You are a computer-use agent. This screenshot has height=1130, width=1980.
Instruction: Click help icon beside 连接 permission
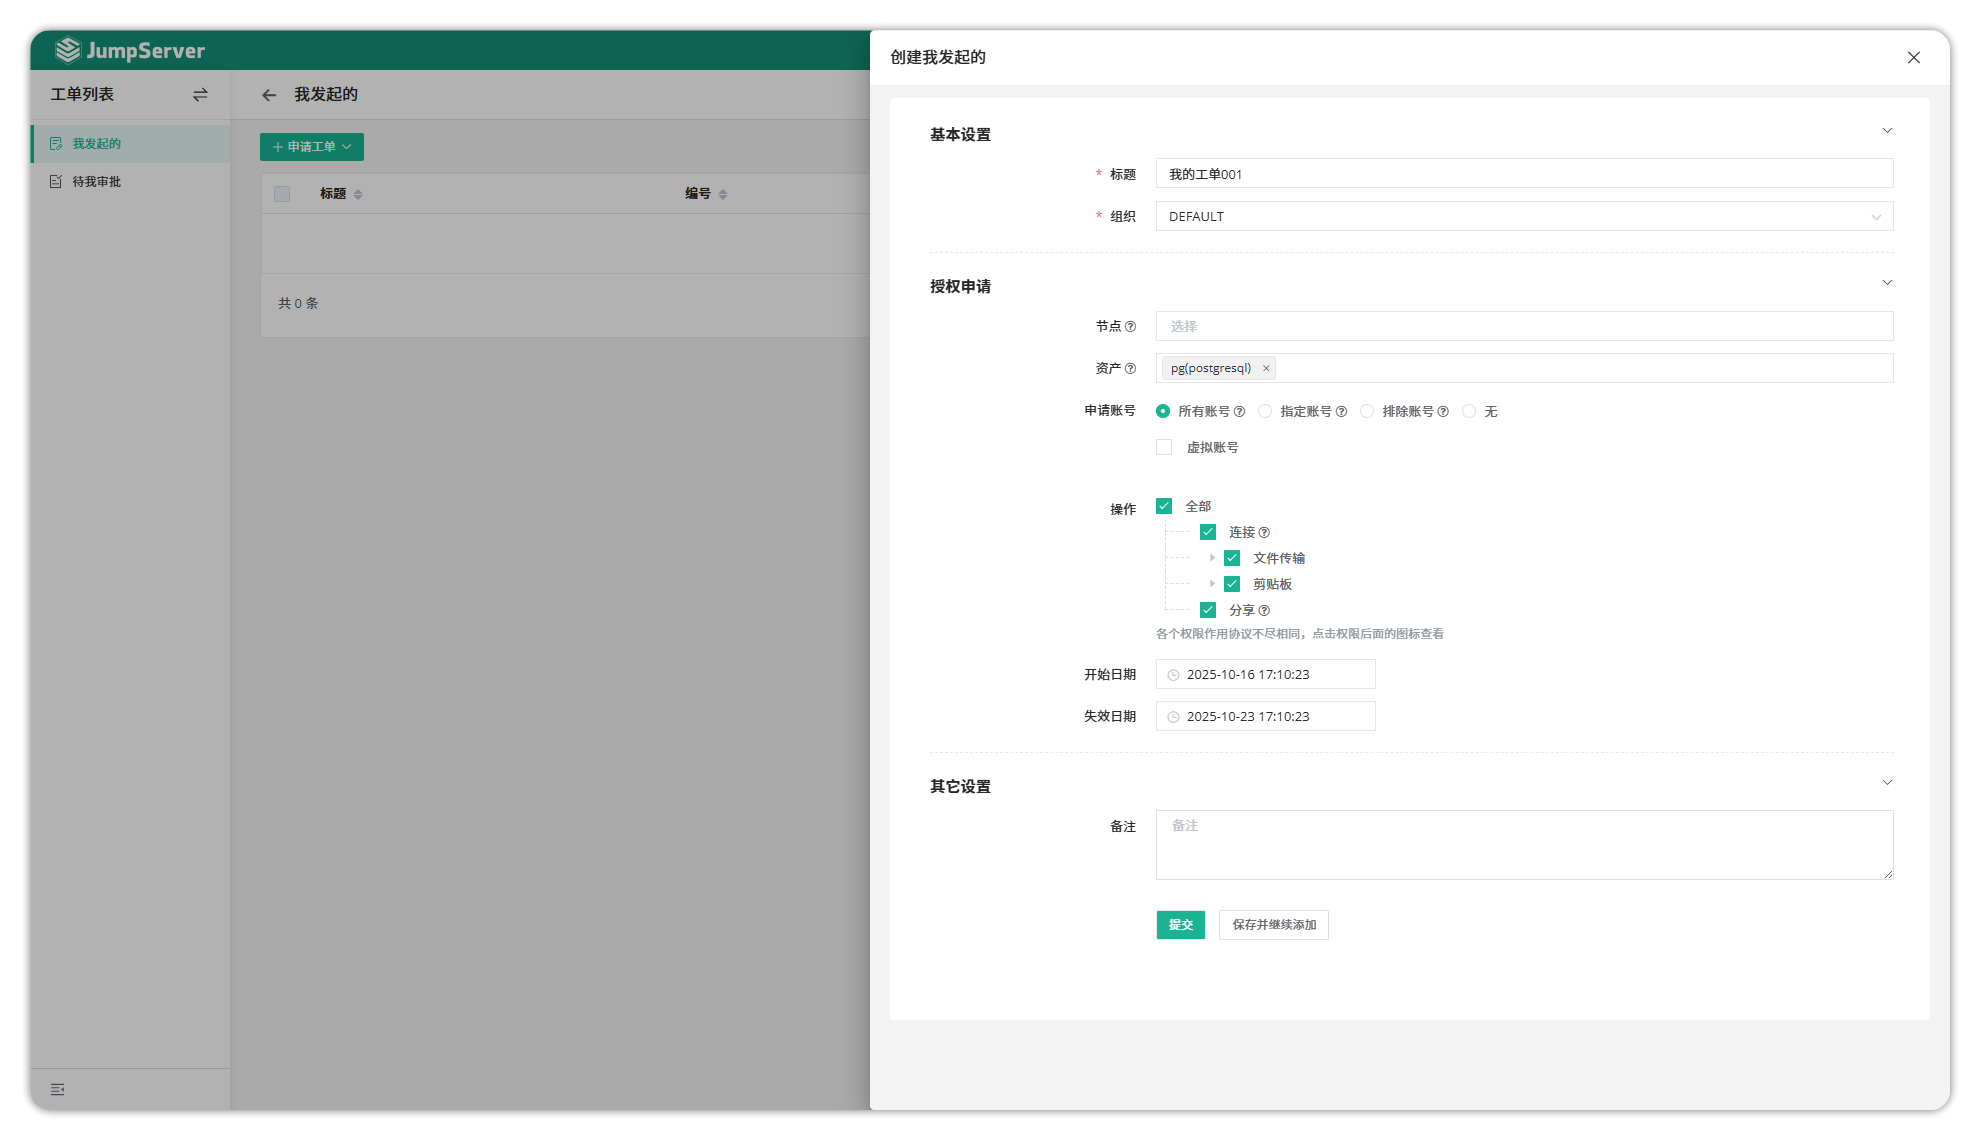[x=1264, y=533]
